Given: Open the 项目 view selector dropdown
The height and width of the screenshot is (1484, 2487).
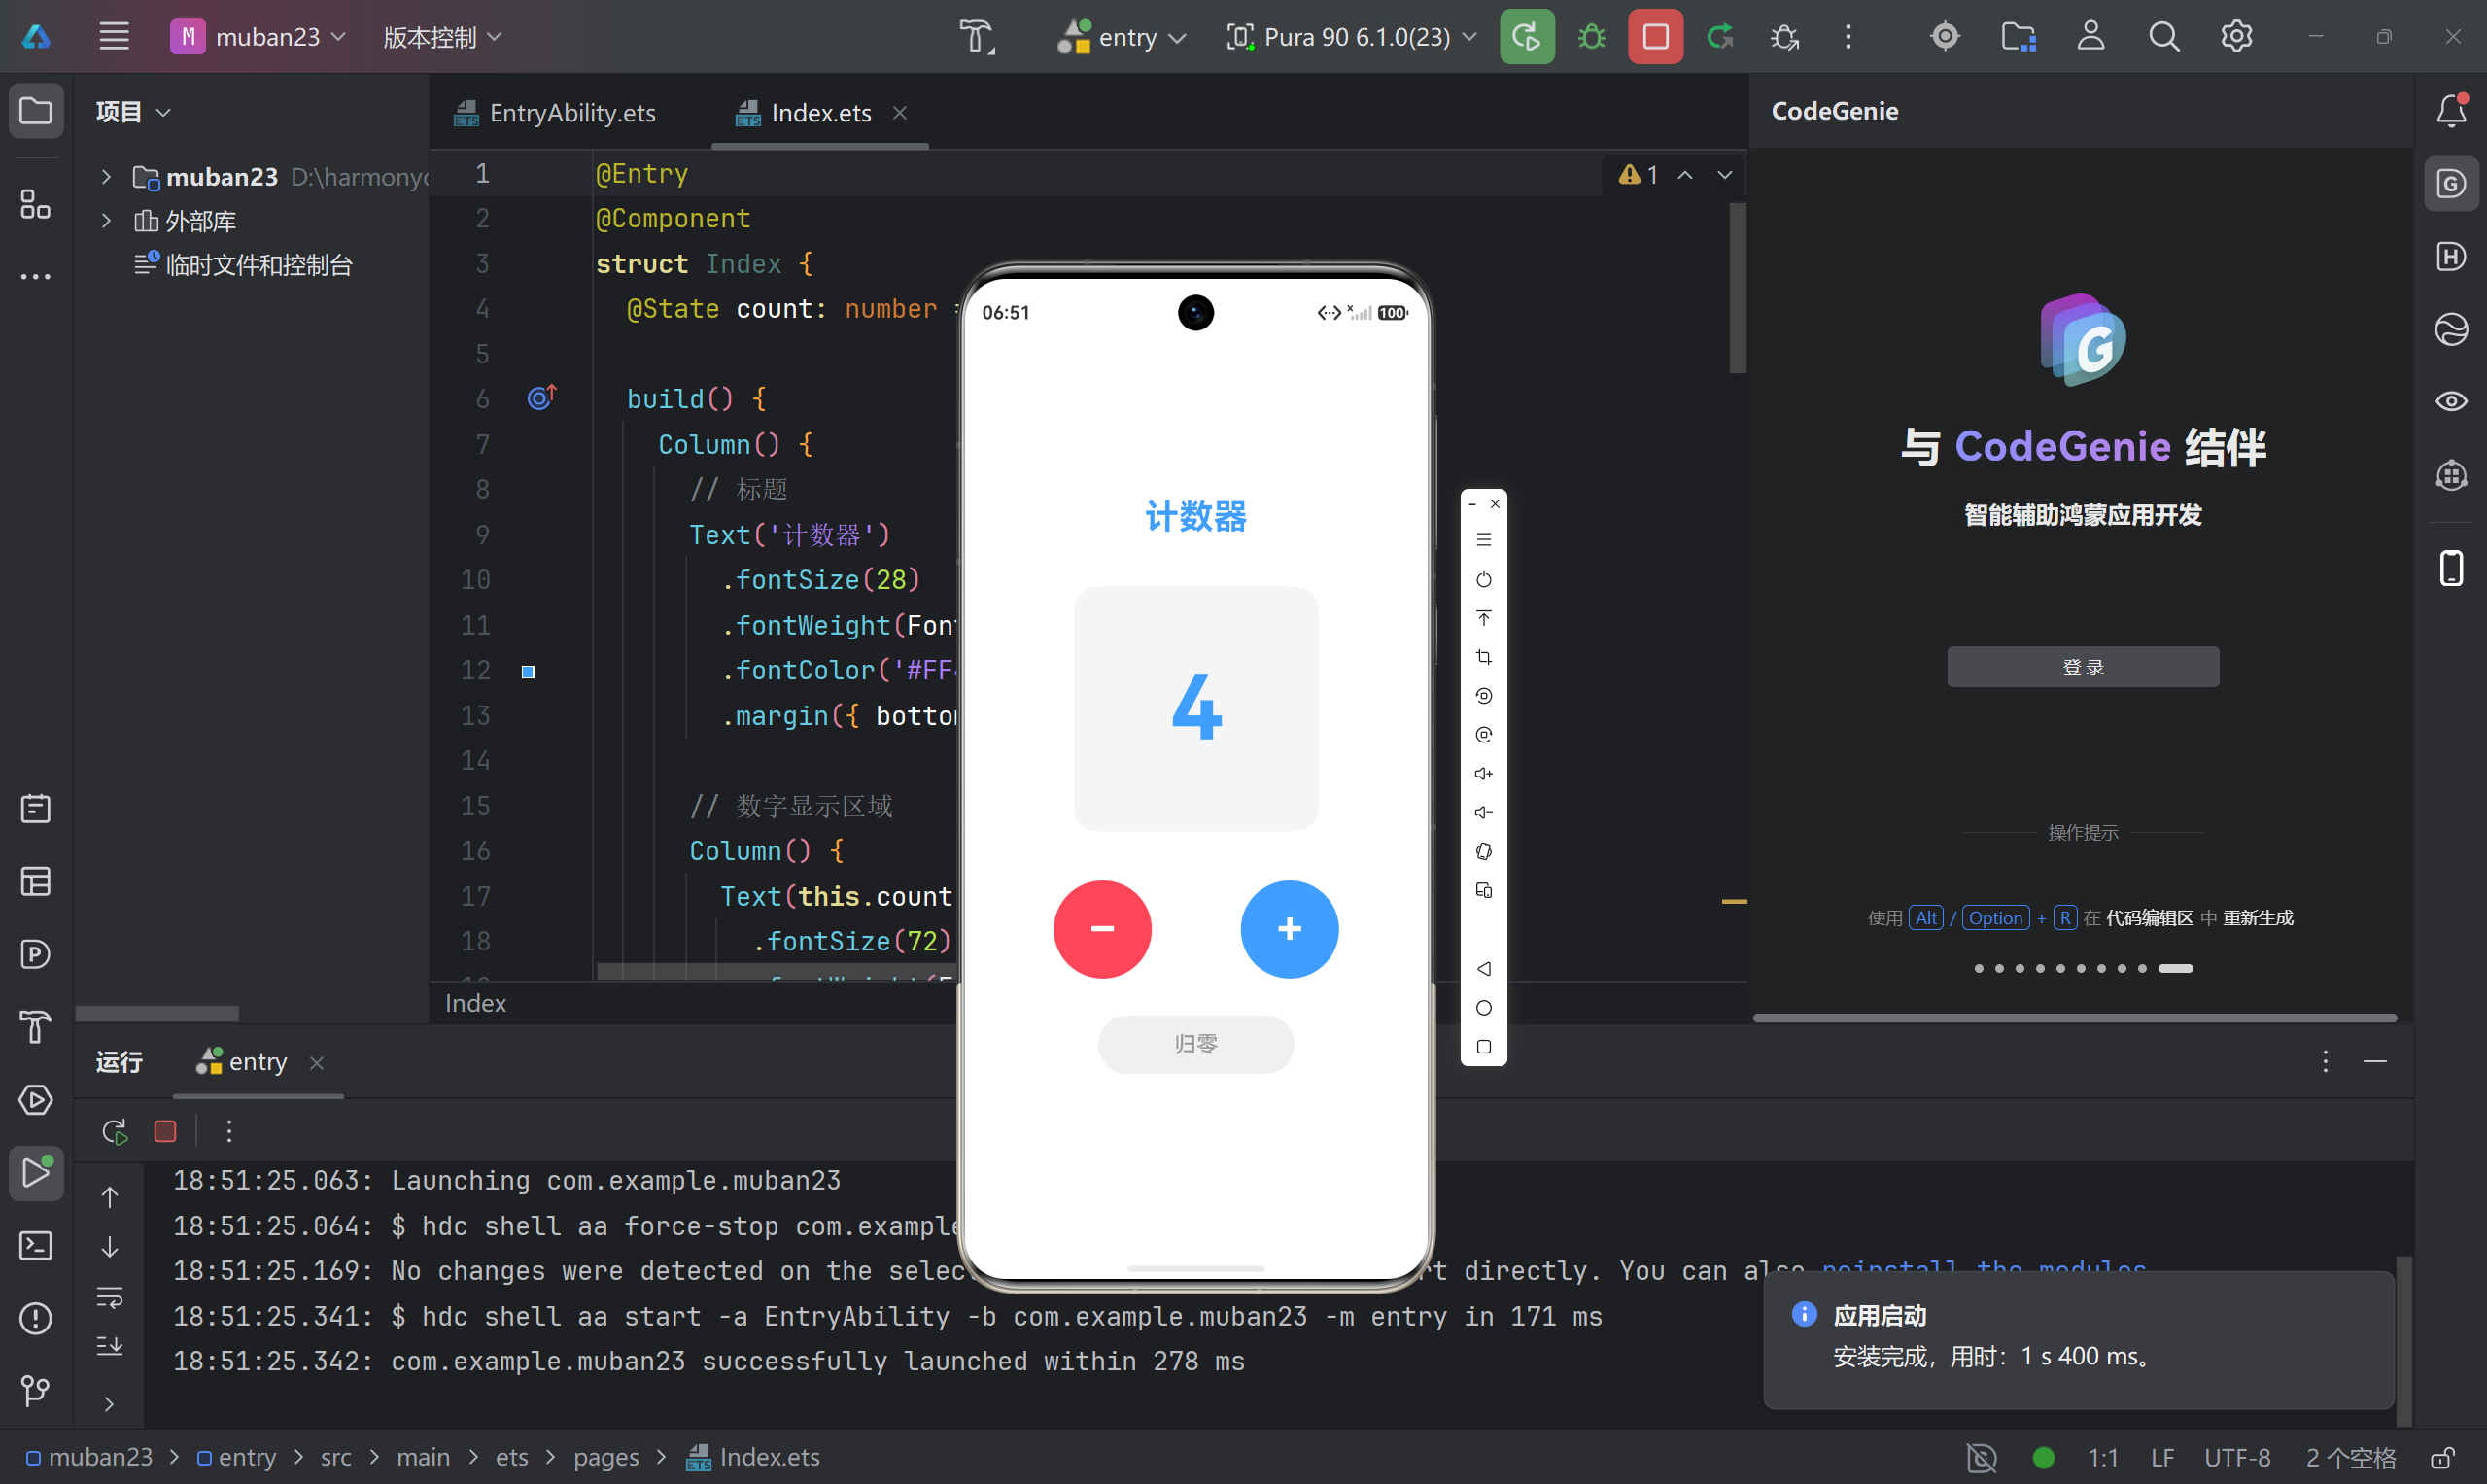Looking at the screenshot, I should point(133,111).
